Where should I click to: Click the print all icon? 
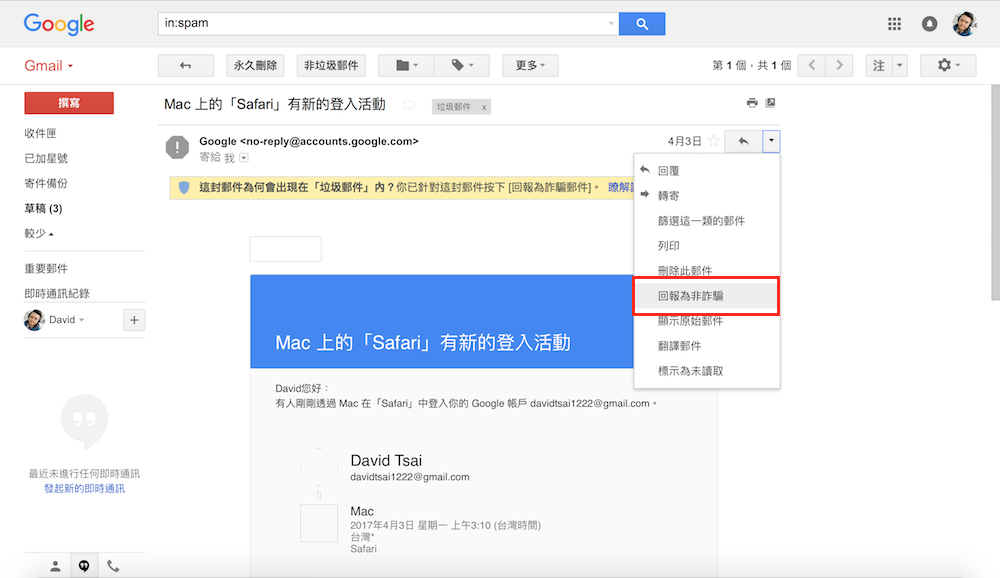[x=752, y=103]
